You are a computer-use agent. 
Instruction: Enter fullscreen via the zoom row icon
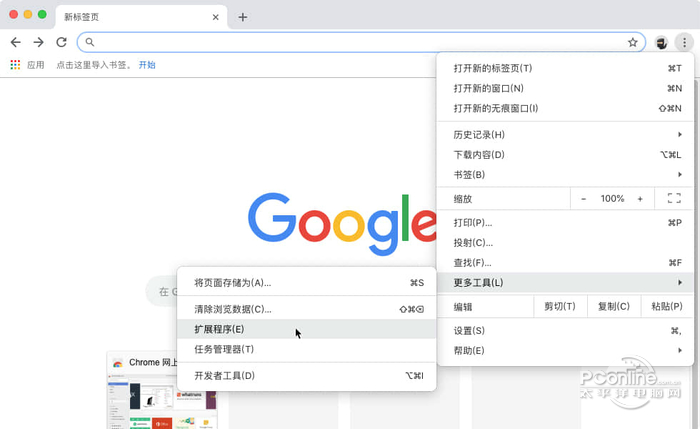674,198
